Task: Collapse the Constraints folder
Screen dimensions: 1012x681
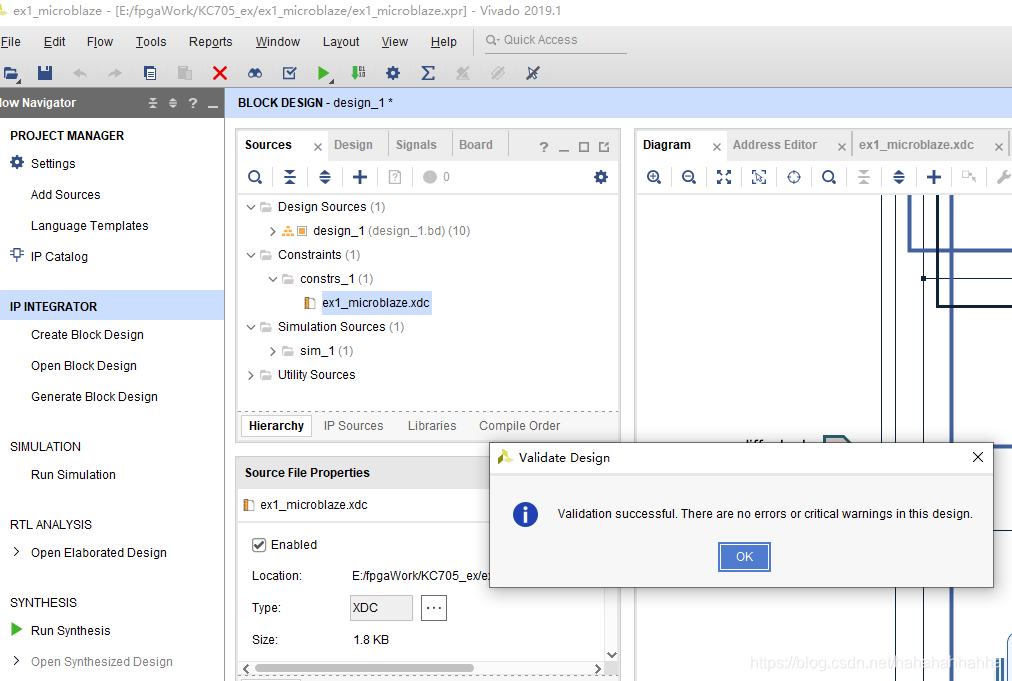Action: 251,255
